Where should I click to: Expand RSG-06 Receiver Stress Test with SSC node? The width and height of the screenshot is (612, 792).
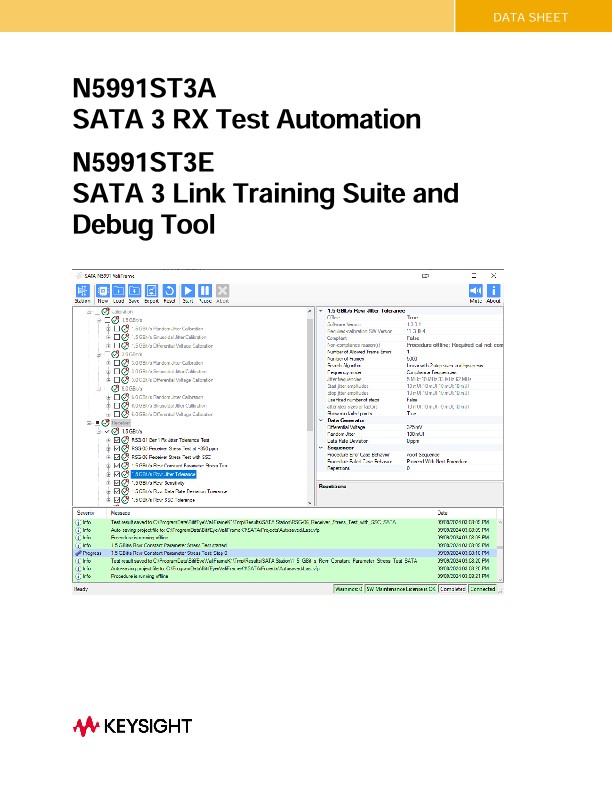click(x=108, y=457)
